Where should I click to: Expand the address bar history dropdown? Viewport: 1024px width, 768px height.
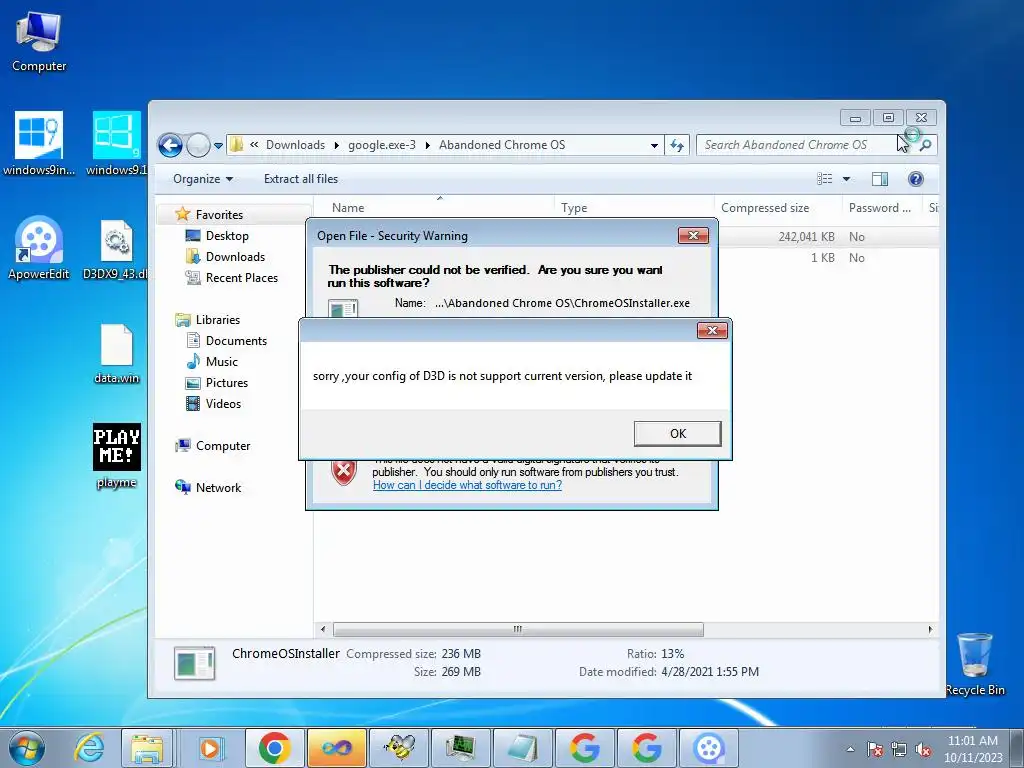(x=654, y=146)
